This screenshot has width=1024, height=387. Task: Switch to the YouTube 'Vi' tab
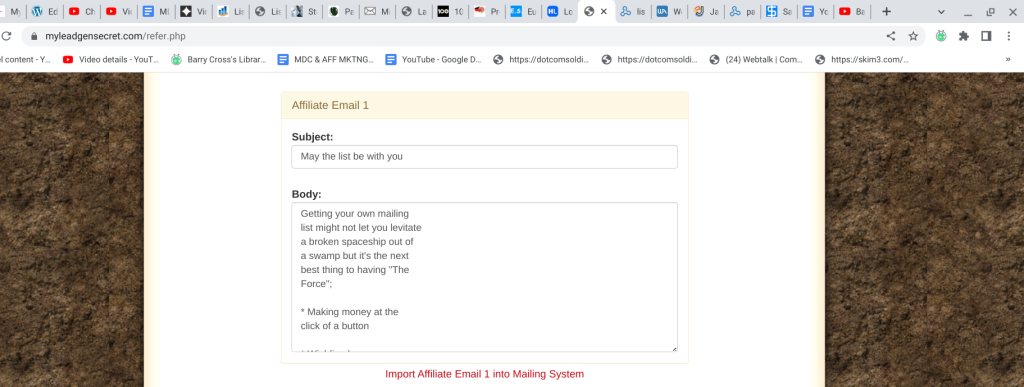coord(120,11)
